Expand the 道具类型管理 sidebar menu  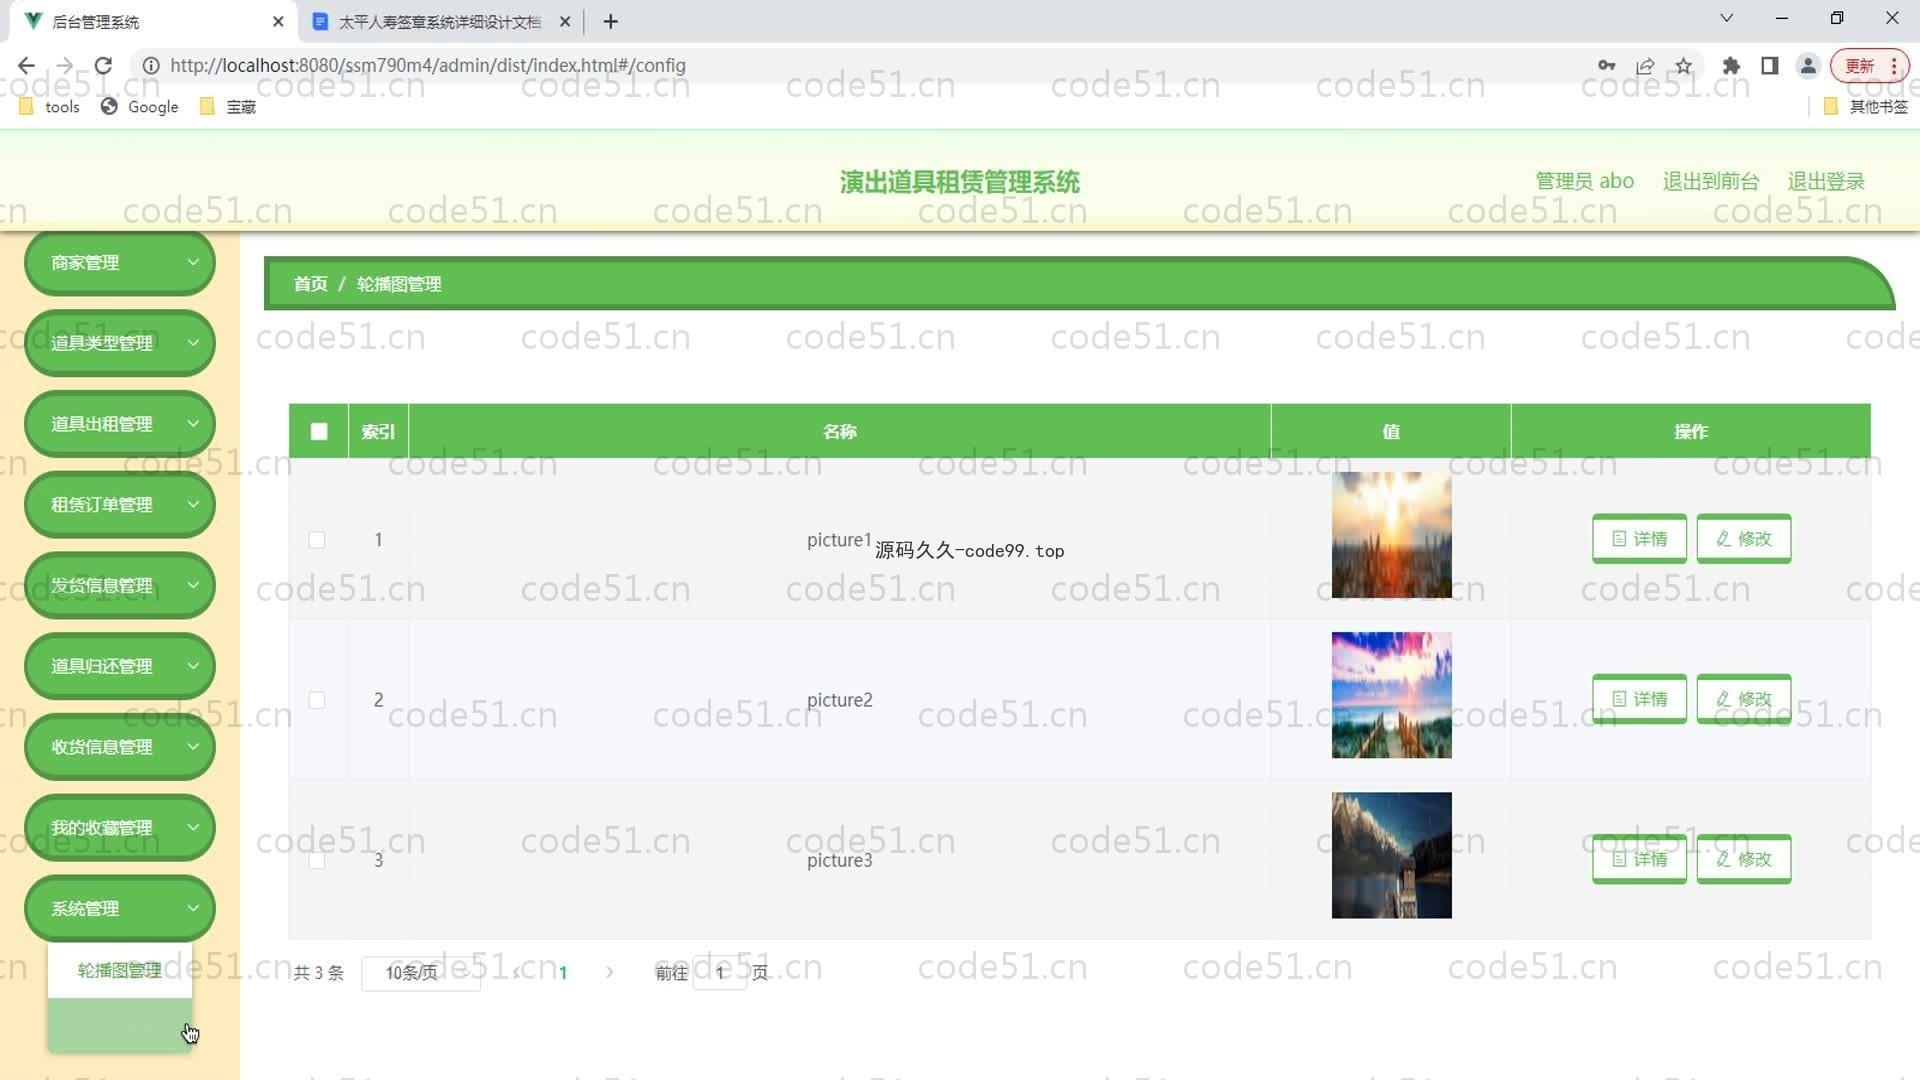pos(120,343)
